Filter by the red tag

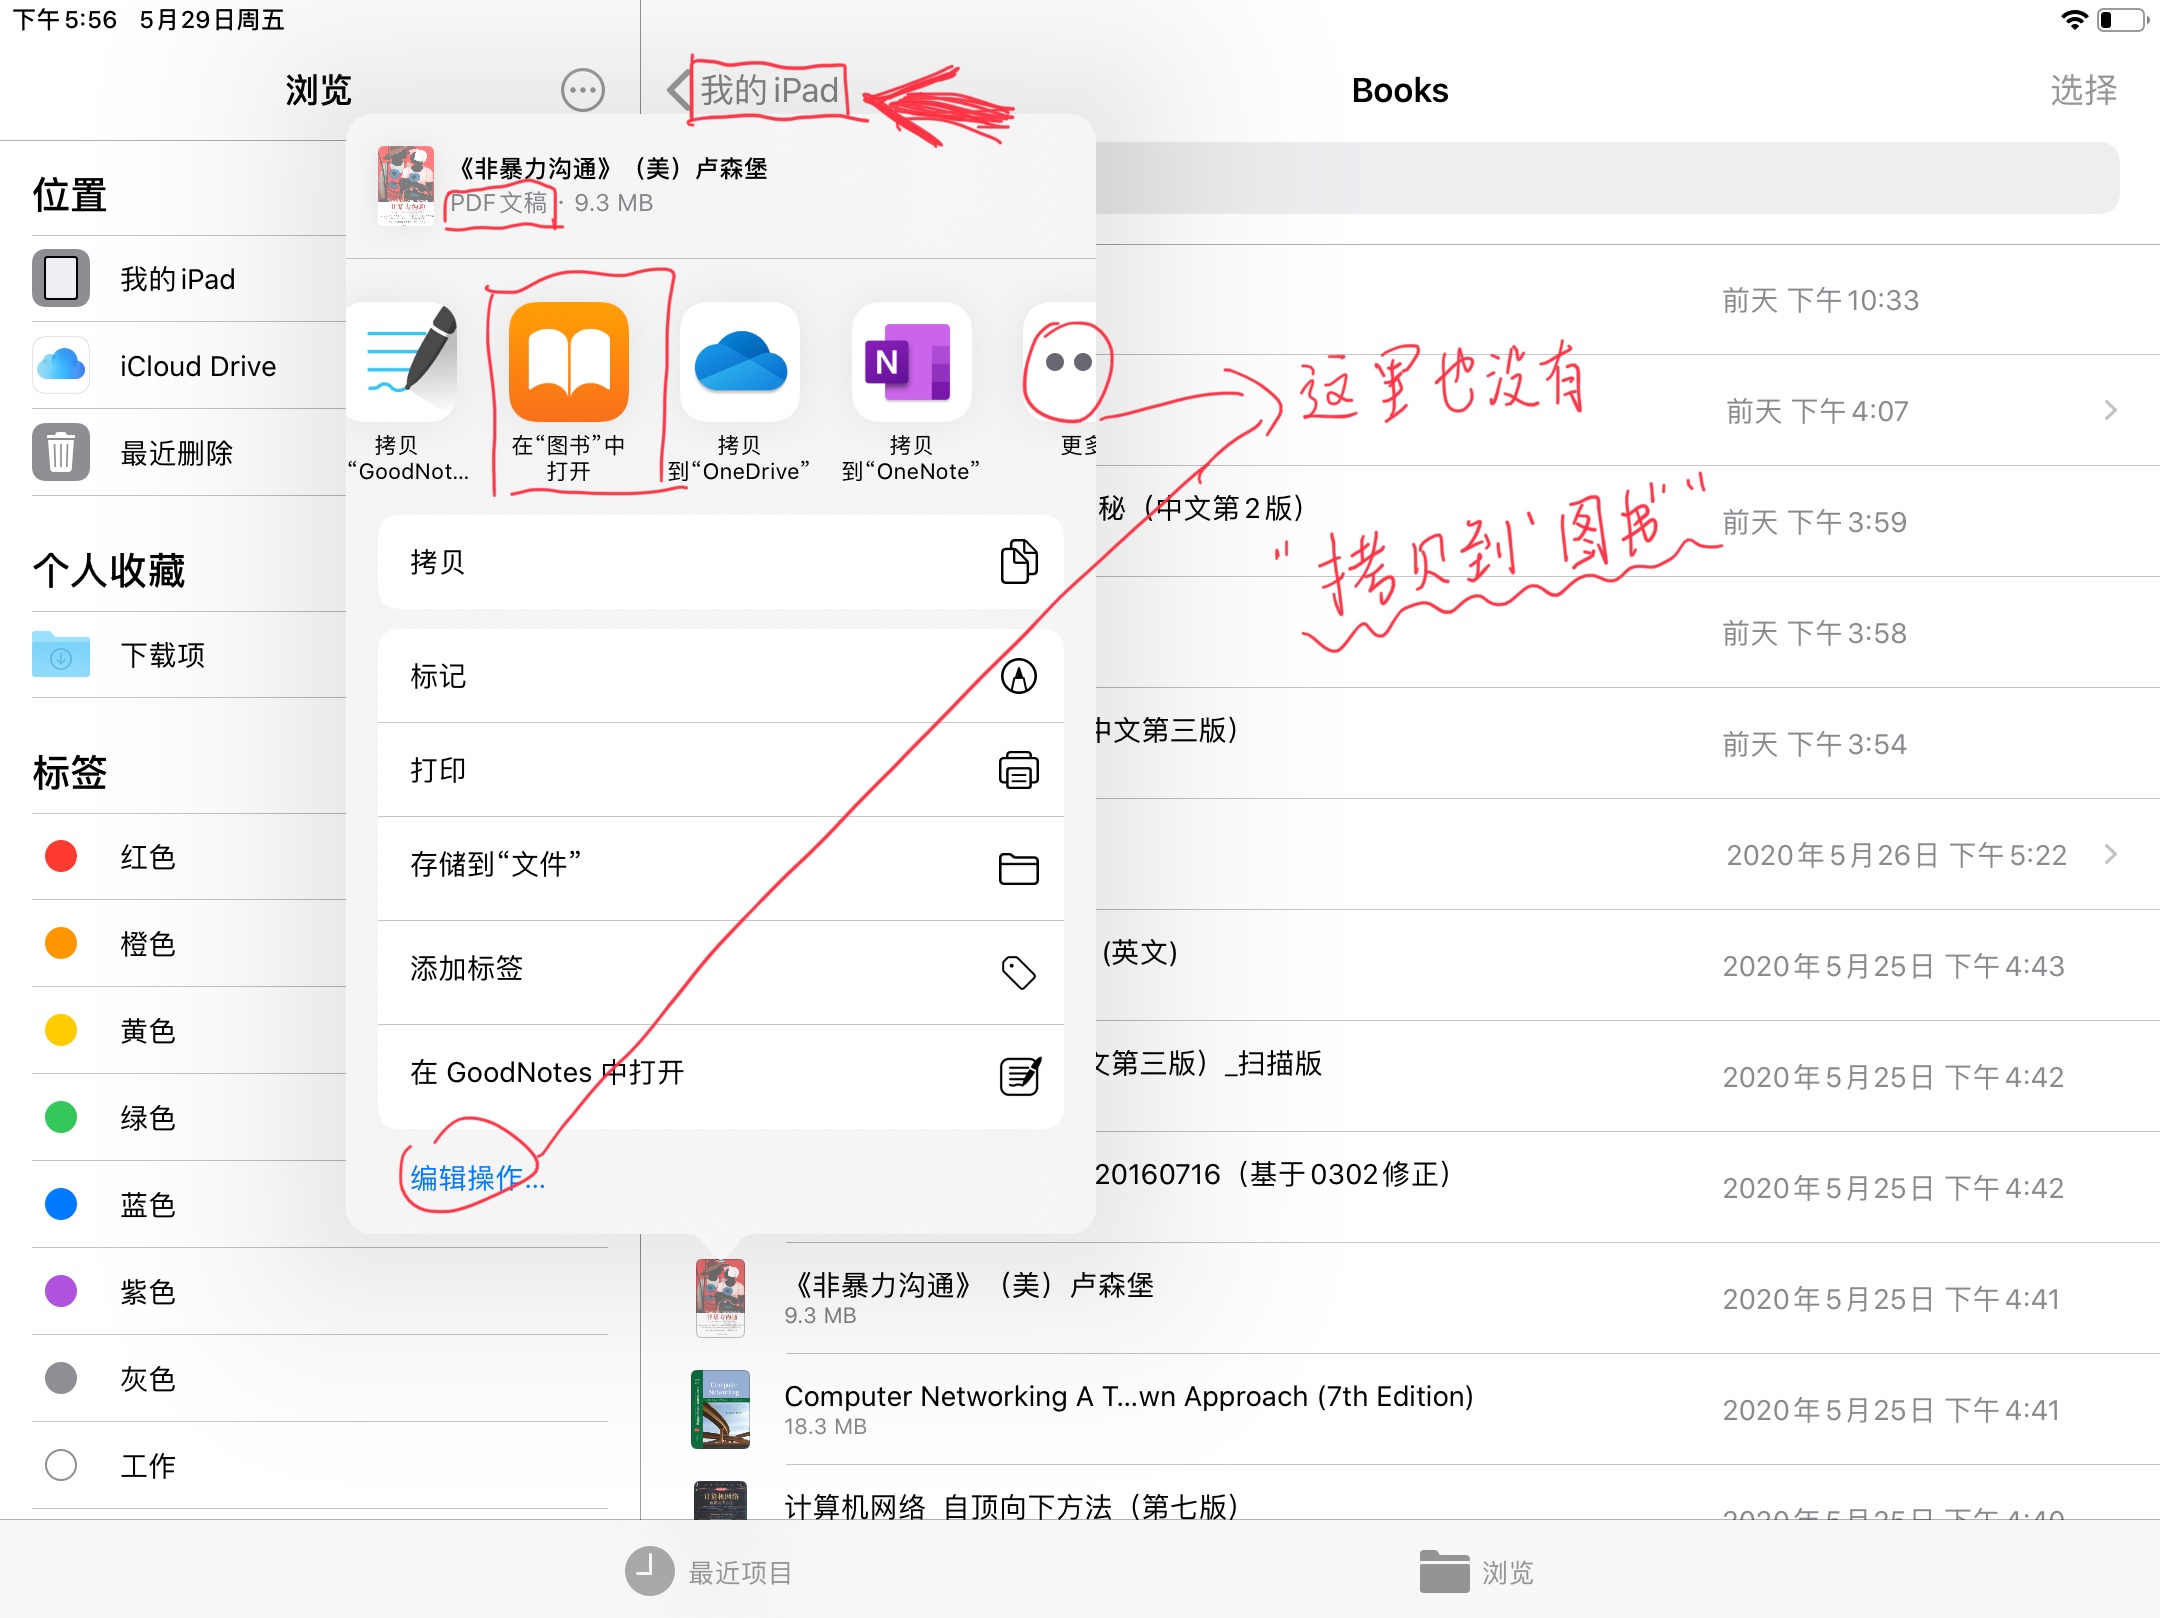coord(147,857)
